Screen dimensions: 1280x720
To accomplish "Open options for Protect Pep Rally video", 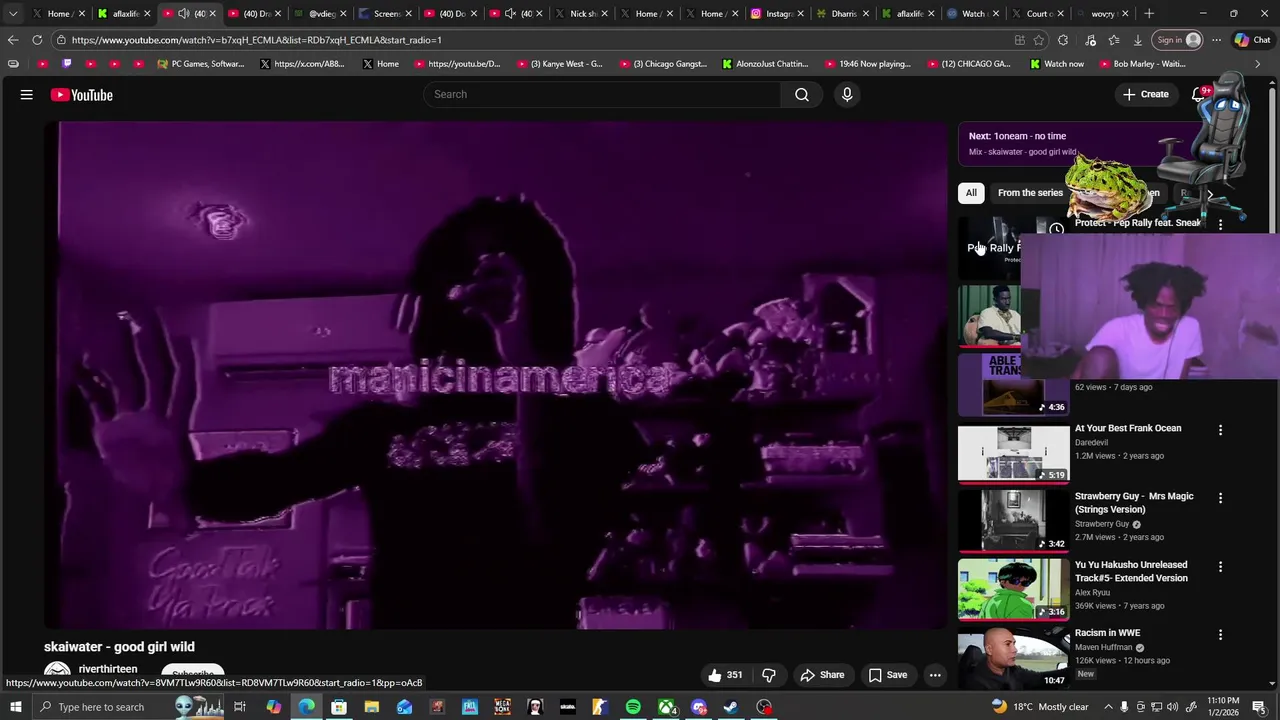I will (1220, 225).
